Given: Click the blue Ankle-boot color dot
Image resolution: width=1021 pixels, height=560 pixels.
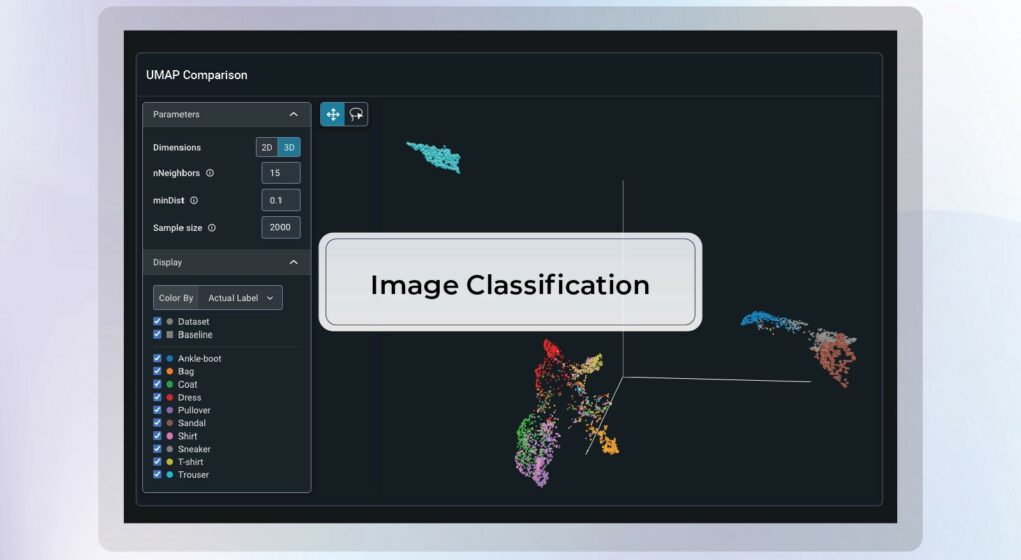Looking at the screenshot, I should tap(170, 359).
